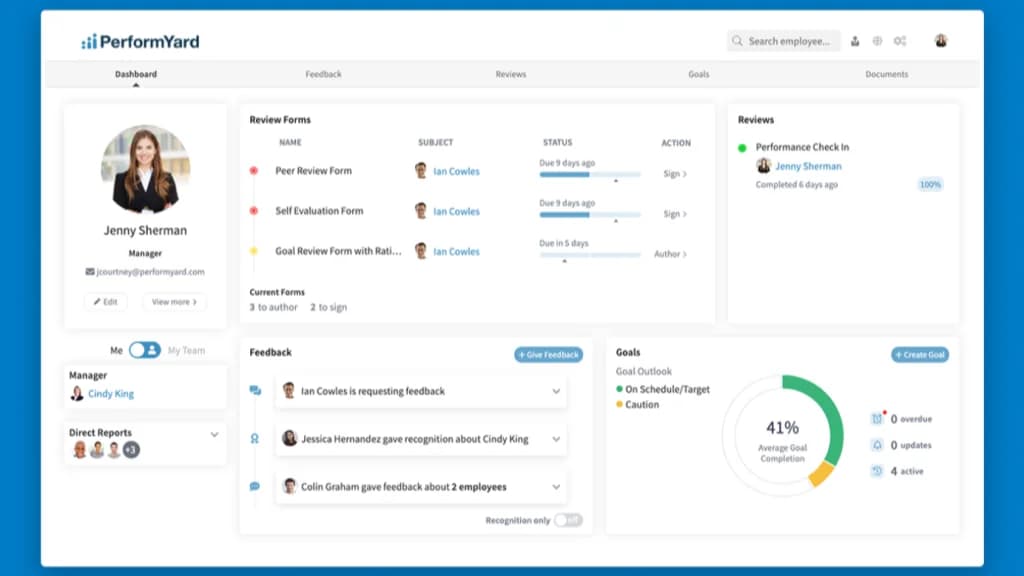Click Cindy King's avatar under Manager
Image resolution: width=1024 pixels, height=576 pixels.
77,393
